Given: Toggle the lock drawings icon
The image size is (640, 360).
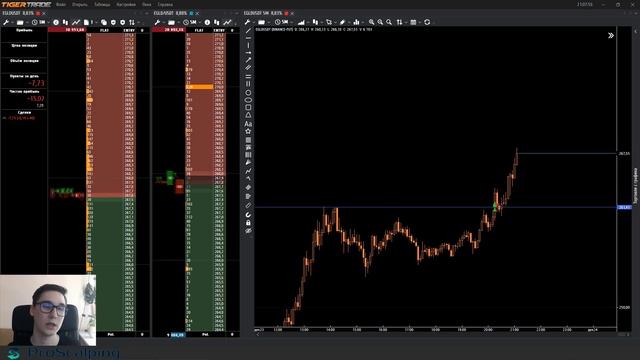Looking at the screenshot, I should [x=248, y=223].
